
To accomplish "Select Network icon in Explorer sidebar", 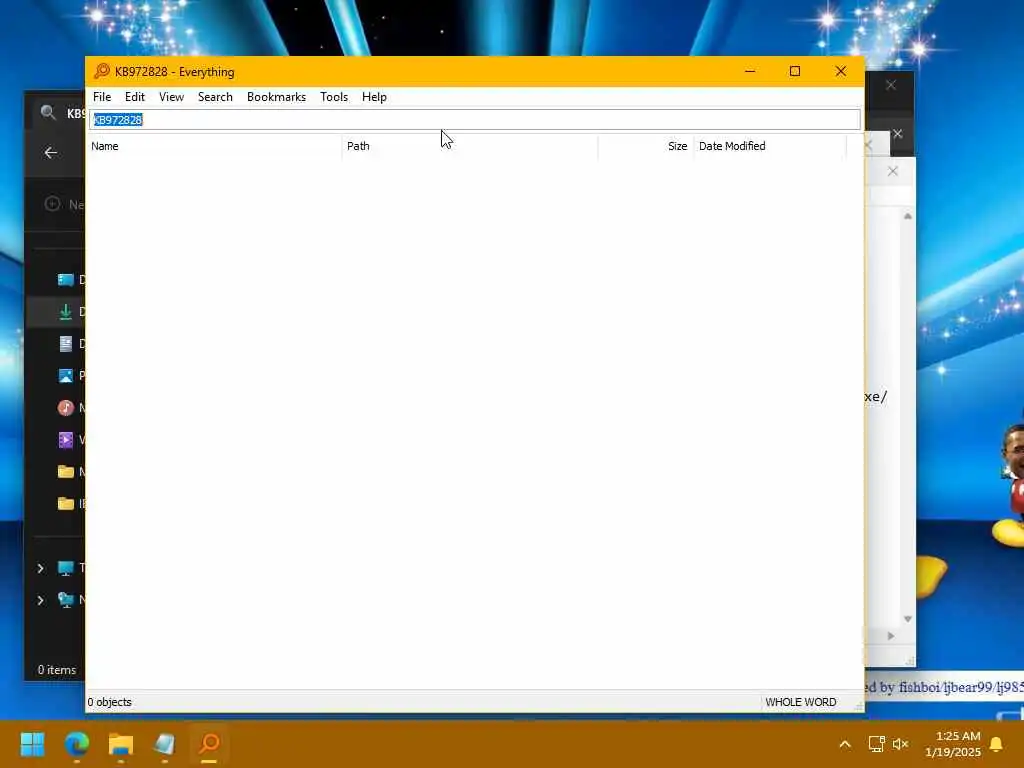I will point(65,600).
